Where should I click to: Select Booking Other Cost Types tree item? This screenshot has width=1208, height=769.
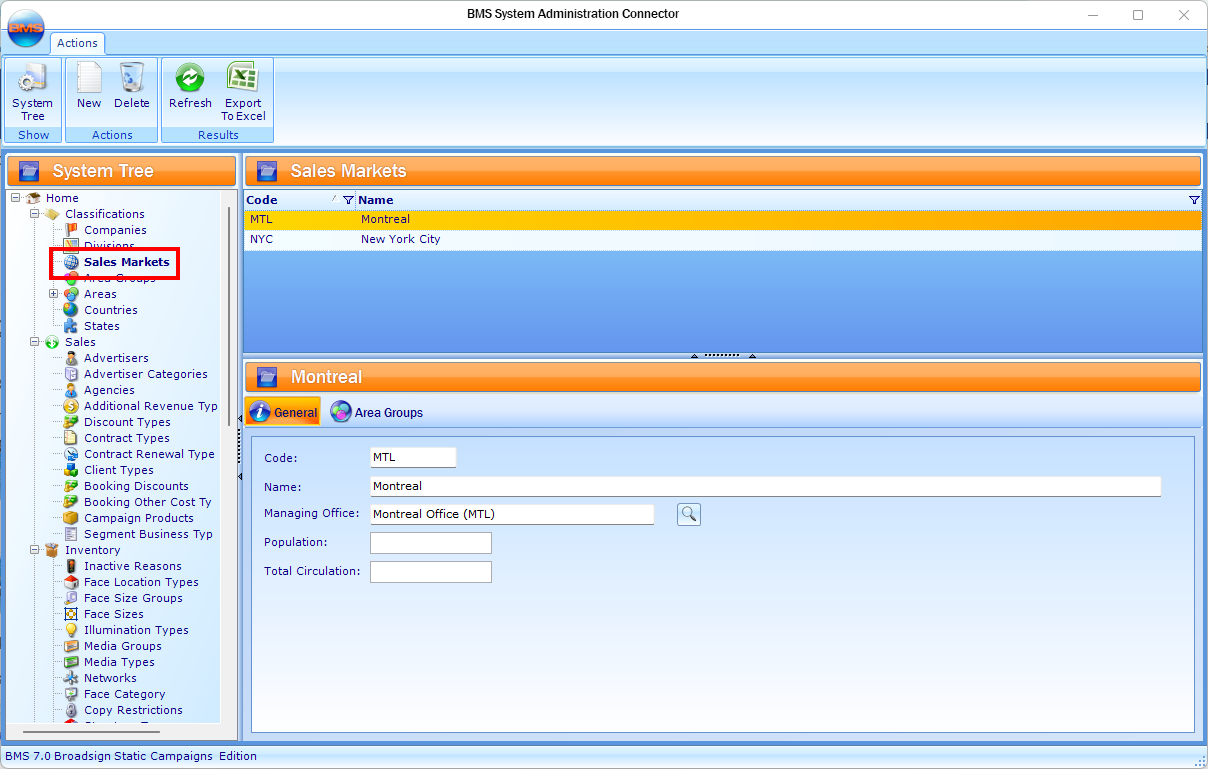148,502
